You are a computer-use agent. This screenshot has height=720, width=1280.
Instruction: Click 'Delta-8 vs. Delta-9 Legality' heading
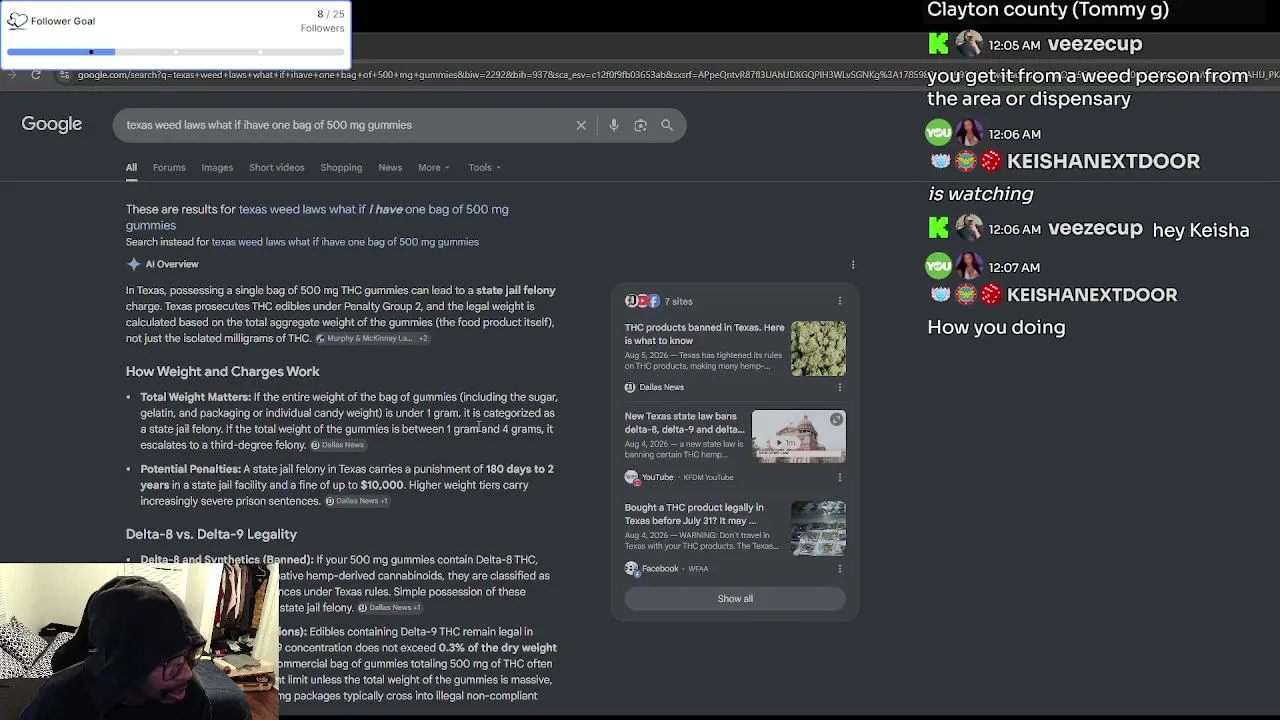(x=211, y=534)
